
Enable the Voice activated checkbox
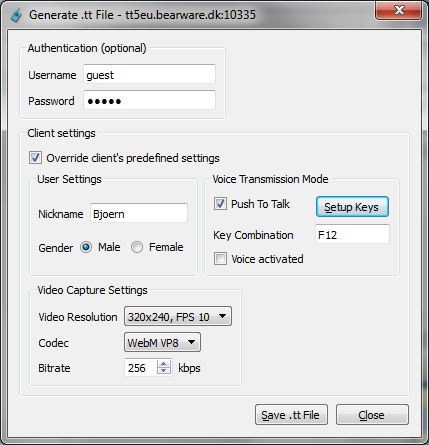220,259
